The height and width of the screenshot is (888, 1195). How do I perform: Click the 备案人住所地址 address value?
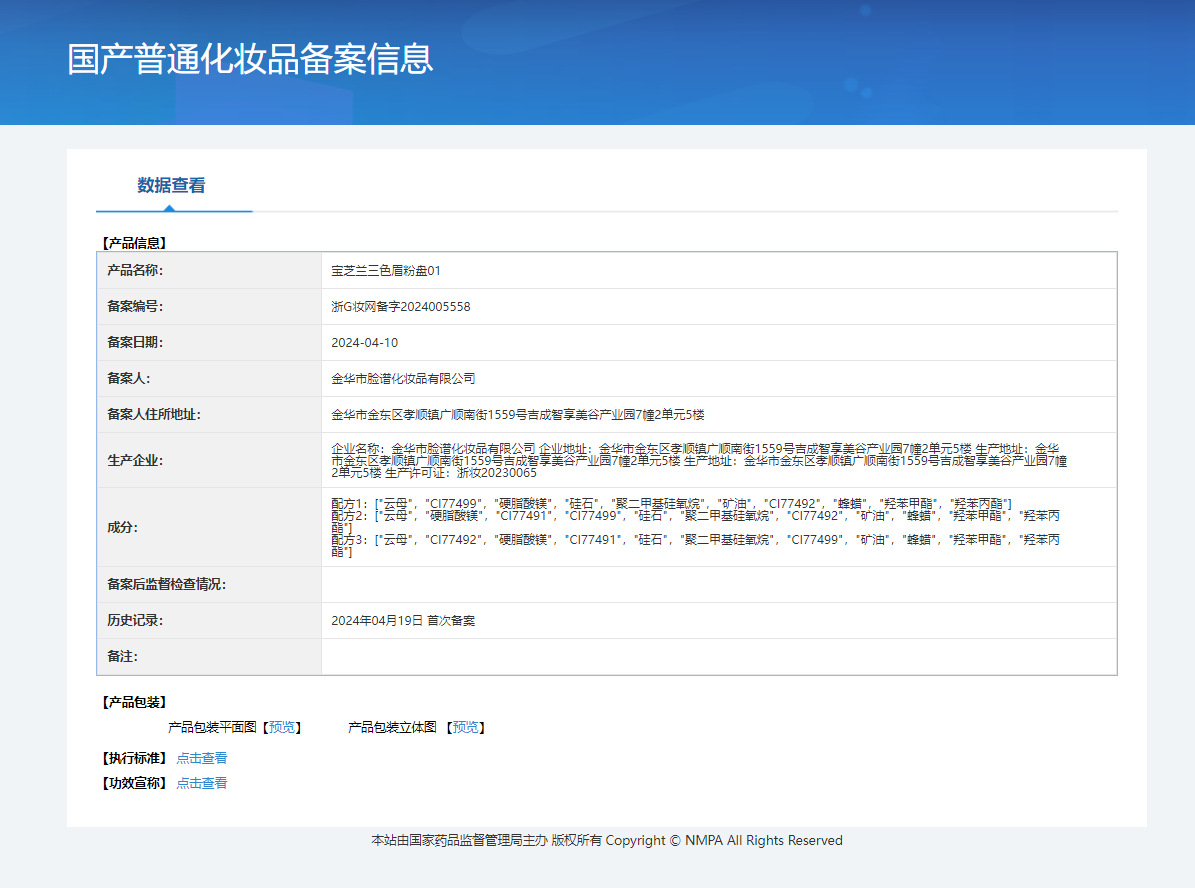[x=517, y=415]
